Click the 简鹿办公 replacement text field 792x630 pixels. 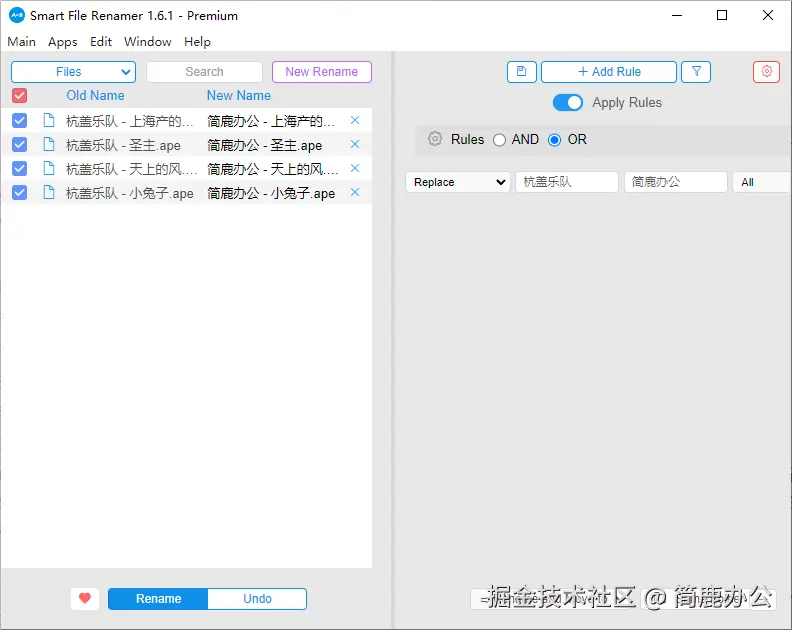(x=676, y=182)
